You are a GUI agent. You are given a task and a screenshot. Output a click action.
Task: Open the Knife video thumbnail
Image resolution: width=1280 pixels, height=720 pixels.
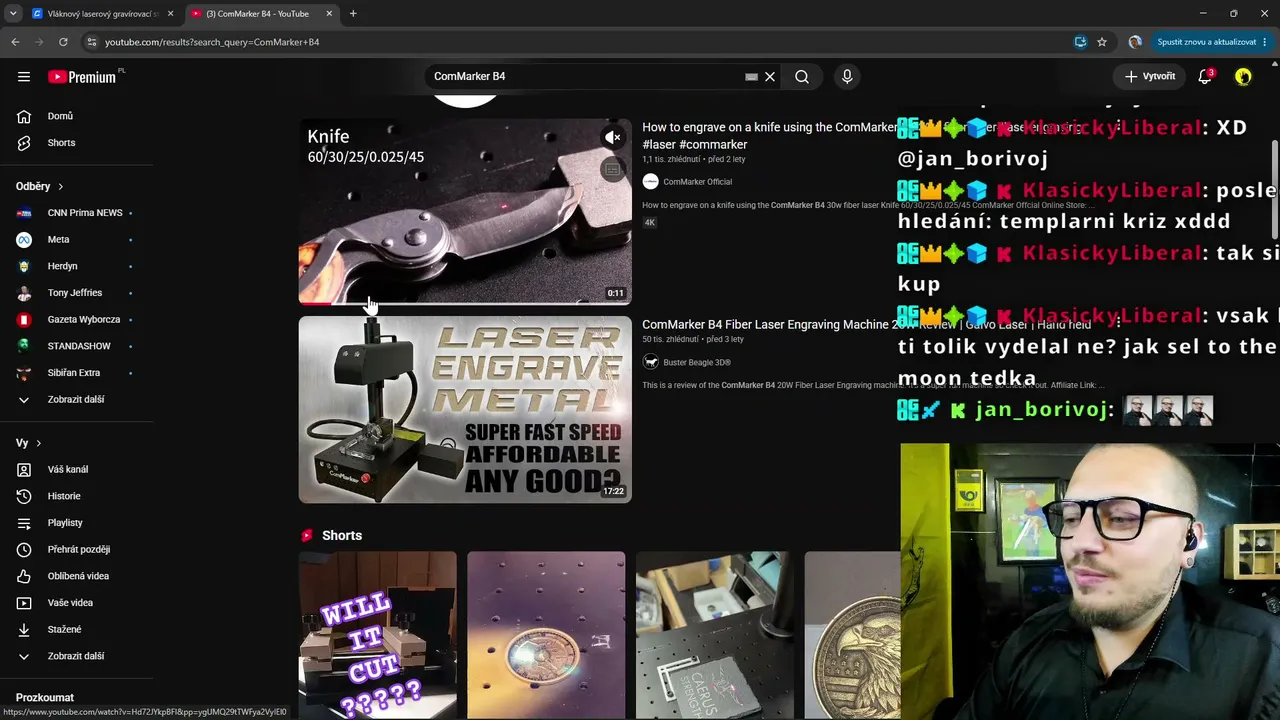pos(465,211)
